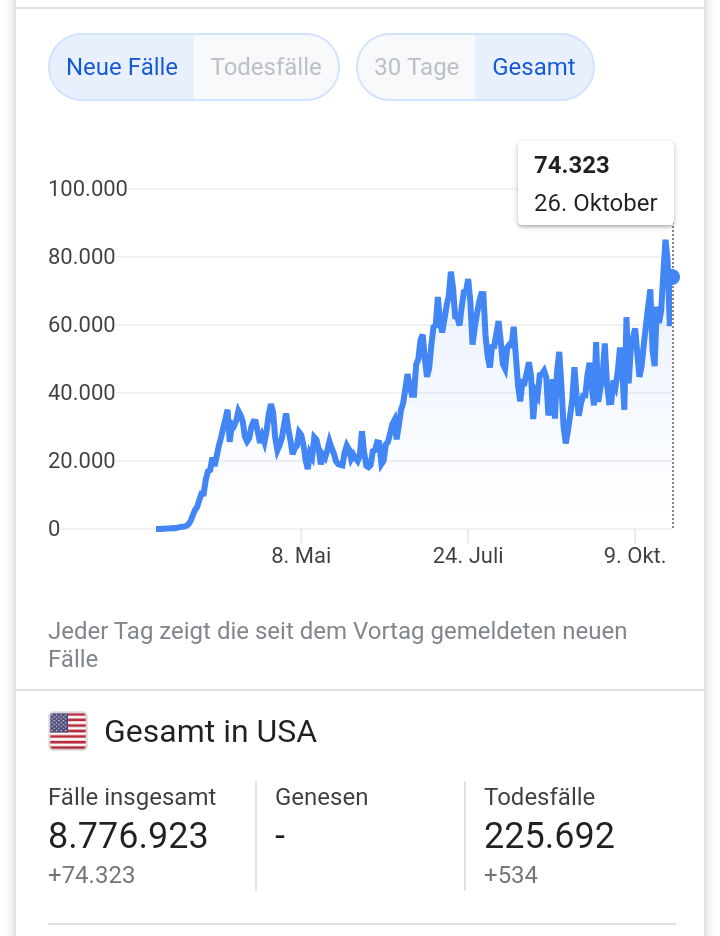Click the Gesamt in USA heading
The image size is (720, 936).
[210, 731]
